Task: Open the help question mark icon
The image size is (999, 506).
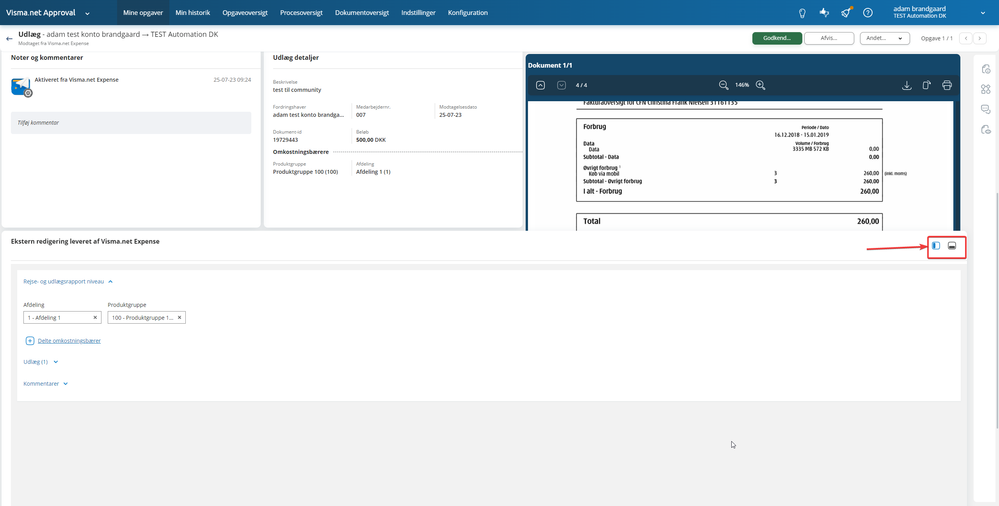Action: (x=867, y=13)
